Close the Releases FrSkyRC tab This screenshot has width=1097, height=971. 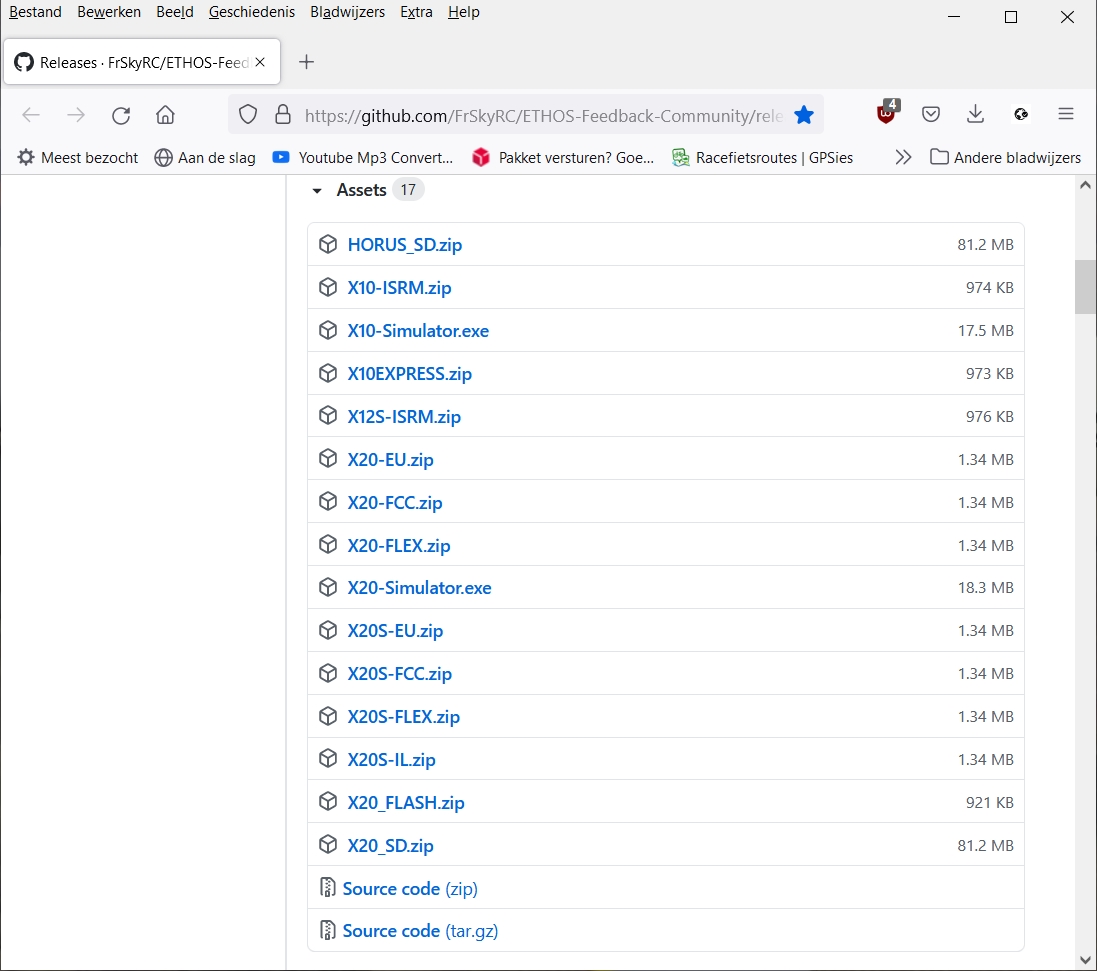pyautogui.click(x=260, y=62)
